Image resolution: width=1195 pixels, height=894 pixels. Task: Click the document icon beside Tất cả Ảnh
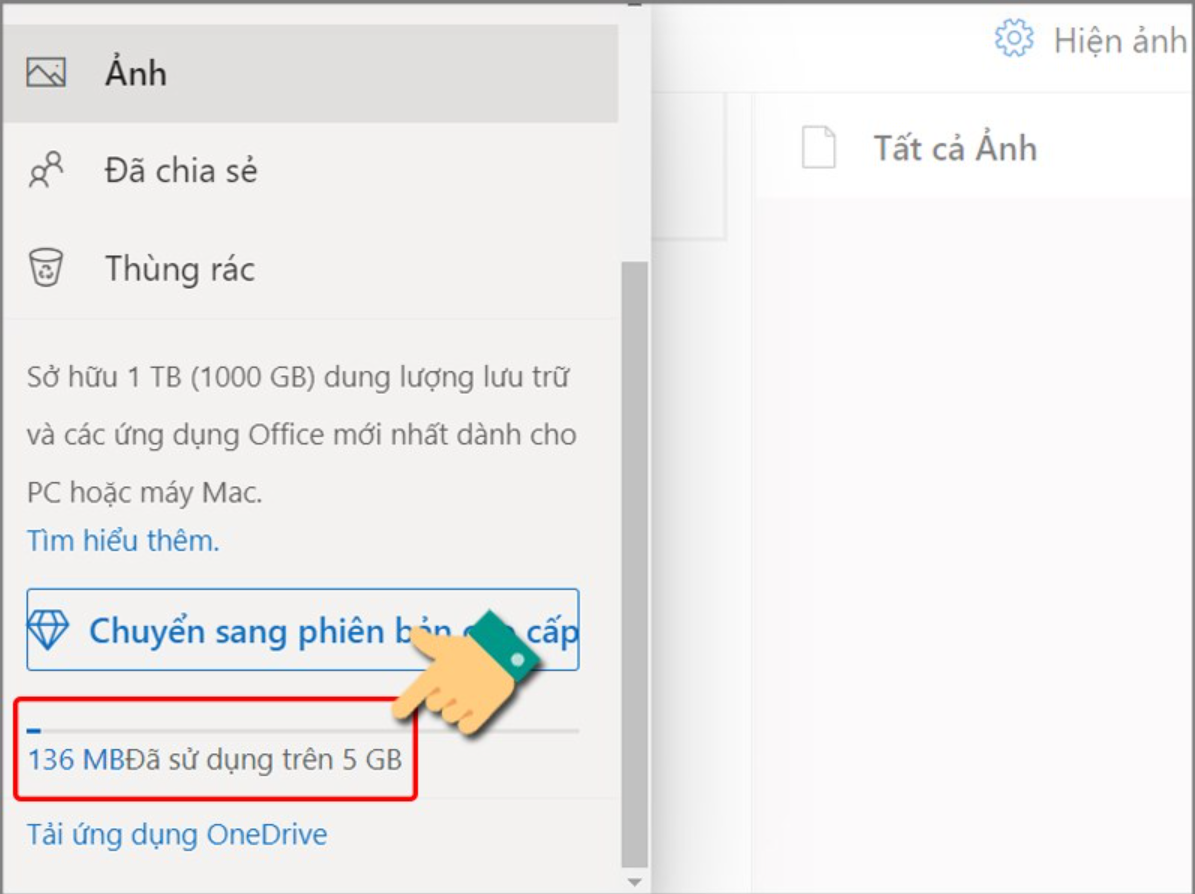(x=819, y=147)
